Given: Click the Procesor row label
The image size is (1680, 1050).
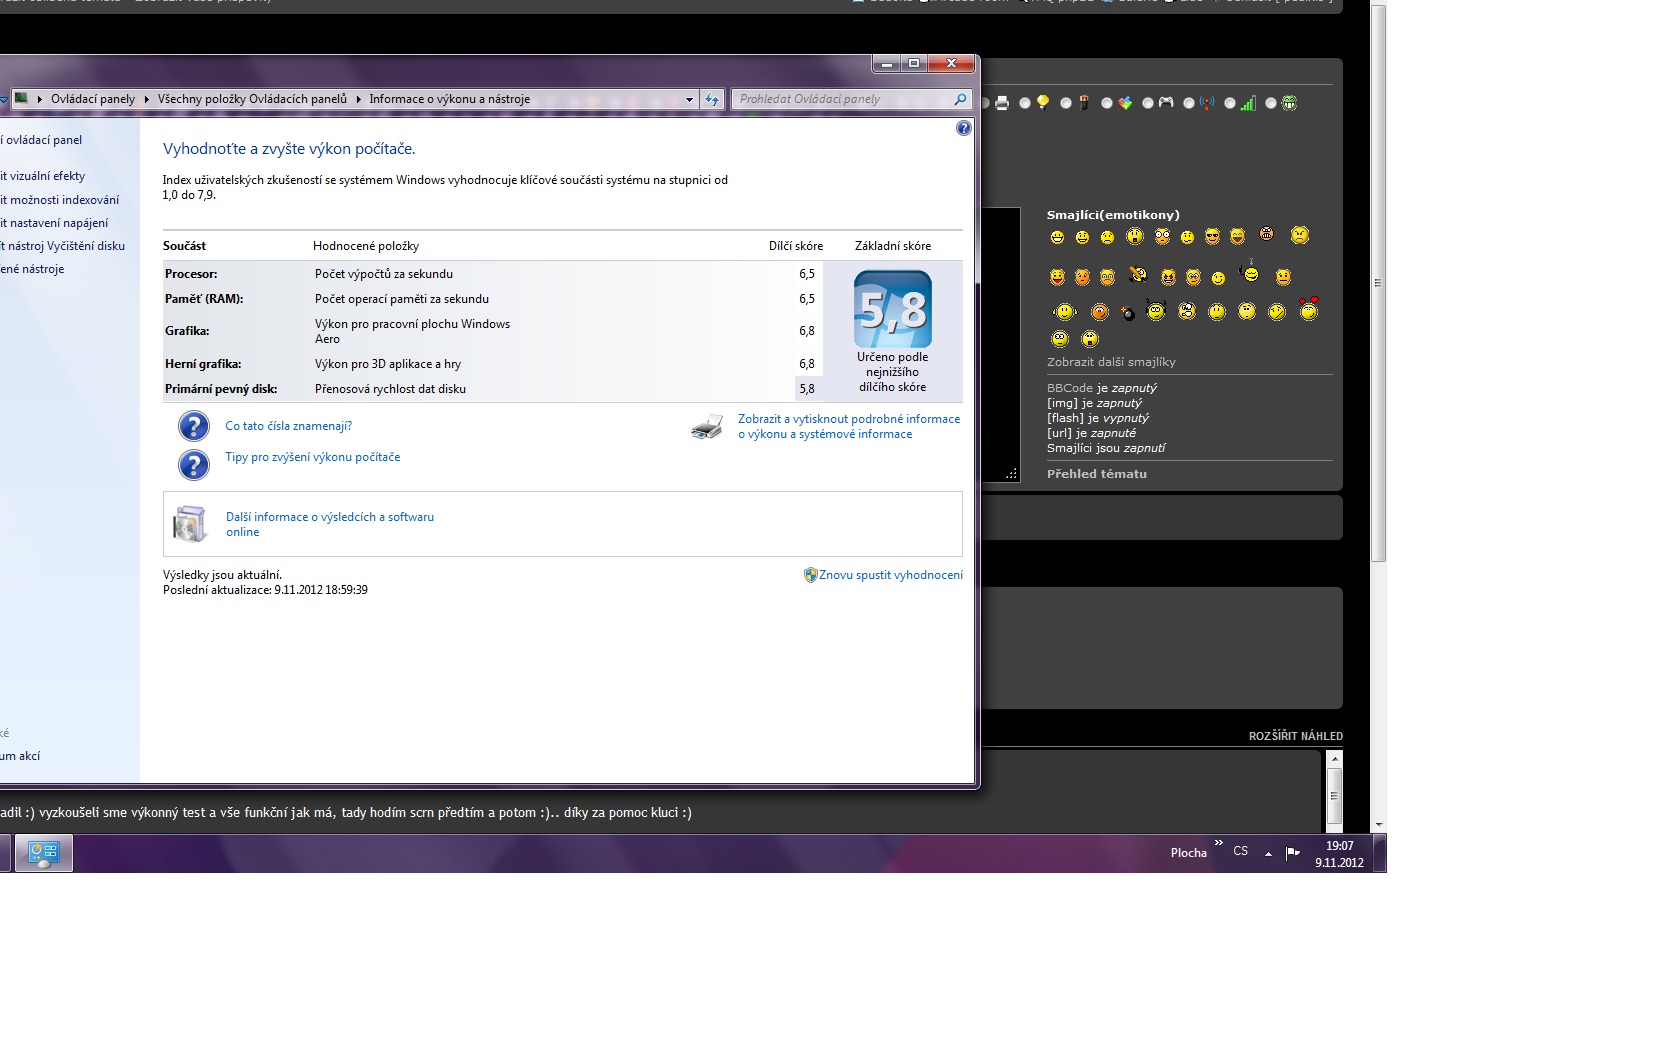Looking at the screenshot, I should click(191, 274).
